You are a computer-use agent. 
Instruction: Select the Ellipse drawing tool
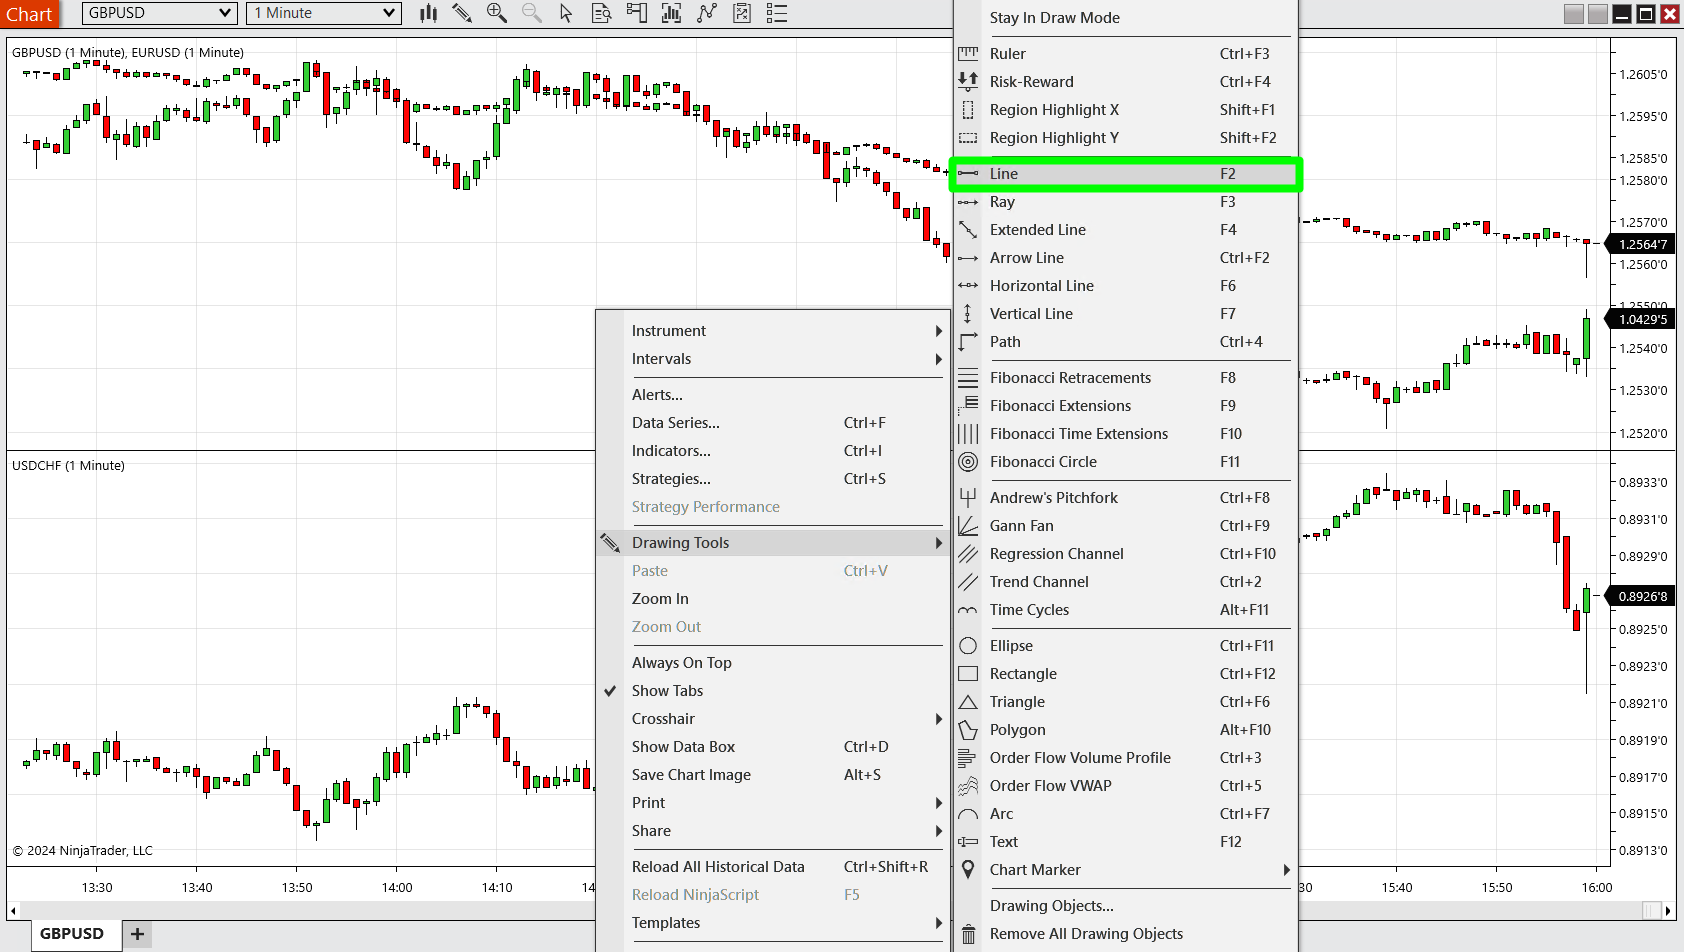point(1011,646)
